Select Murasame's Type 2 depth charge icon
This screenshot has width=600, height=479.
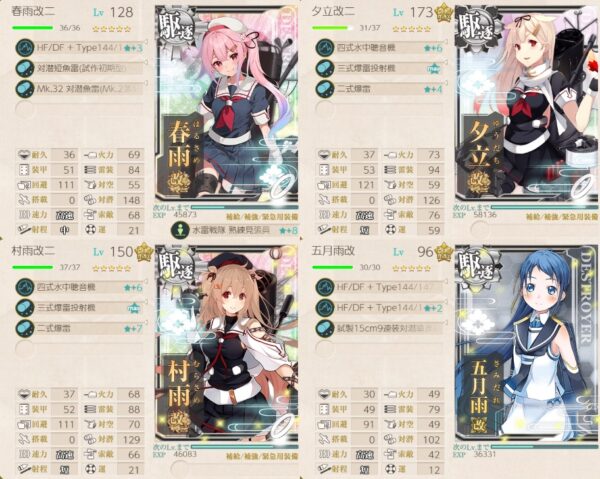(25, 328)
